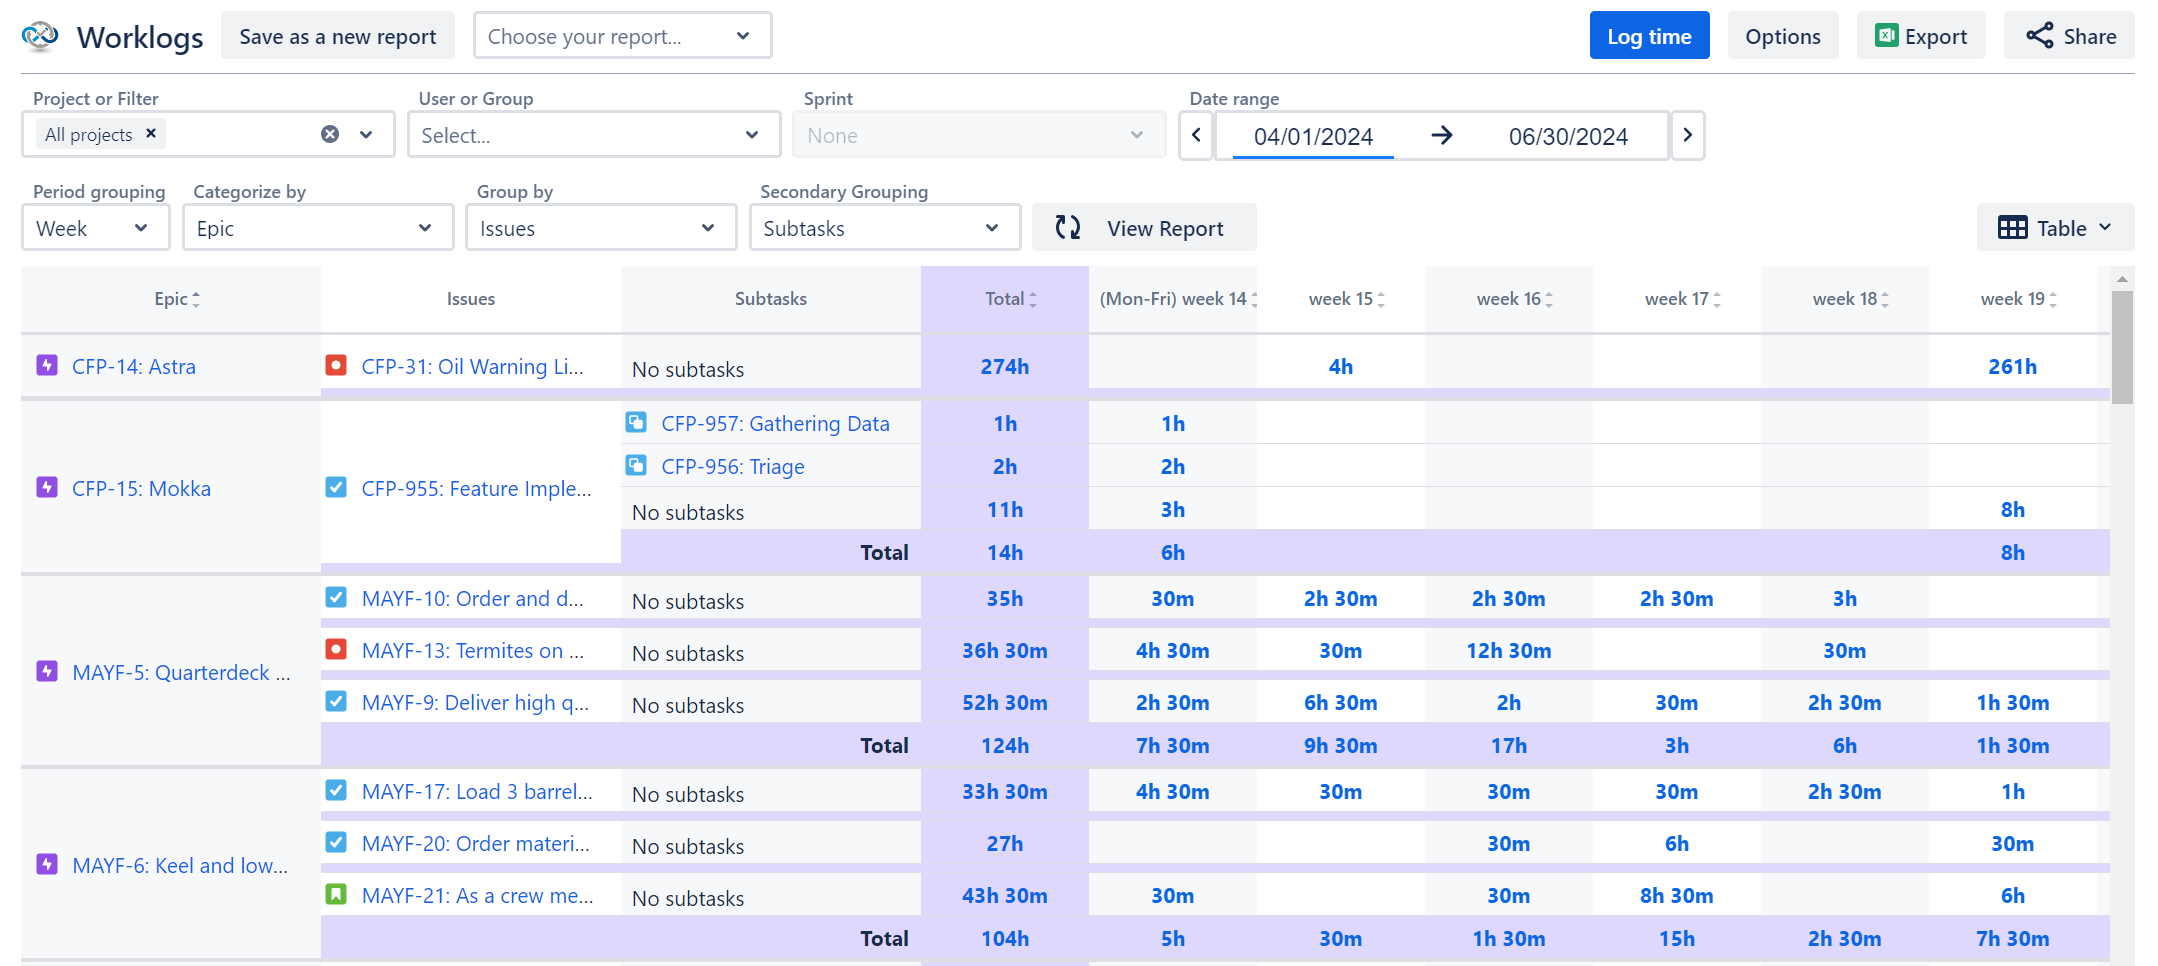Select the purple epic icon beside CFP-14: Astra

pos(47,366)
